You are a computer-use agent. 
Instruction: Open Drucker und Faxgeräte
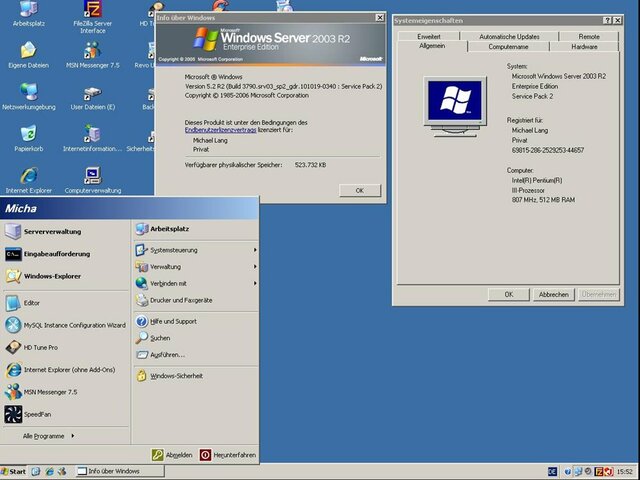pyautogui.click(x=196, y=300)
